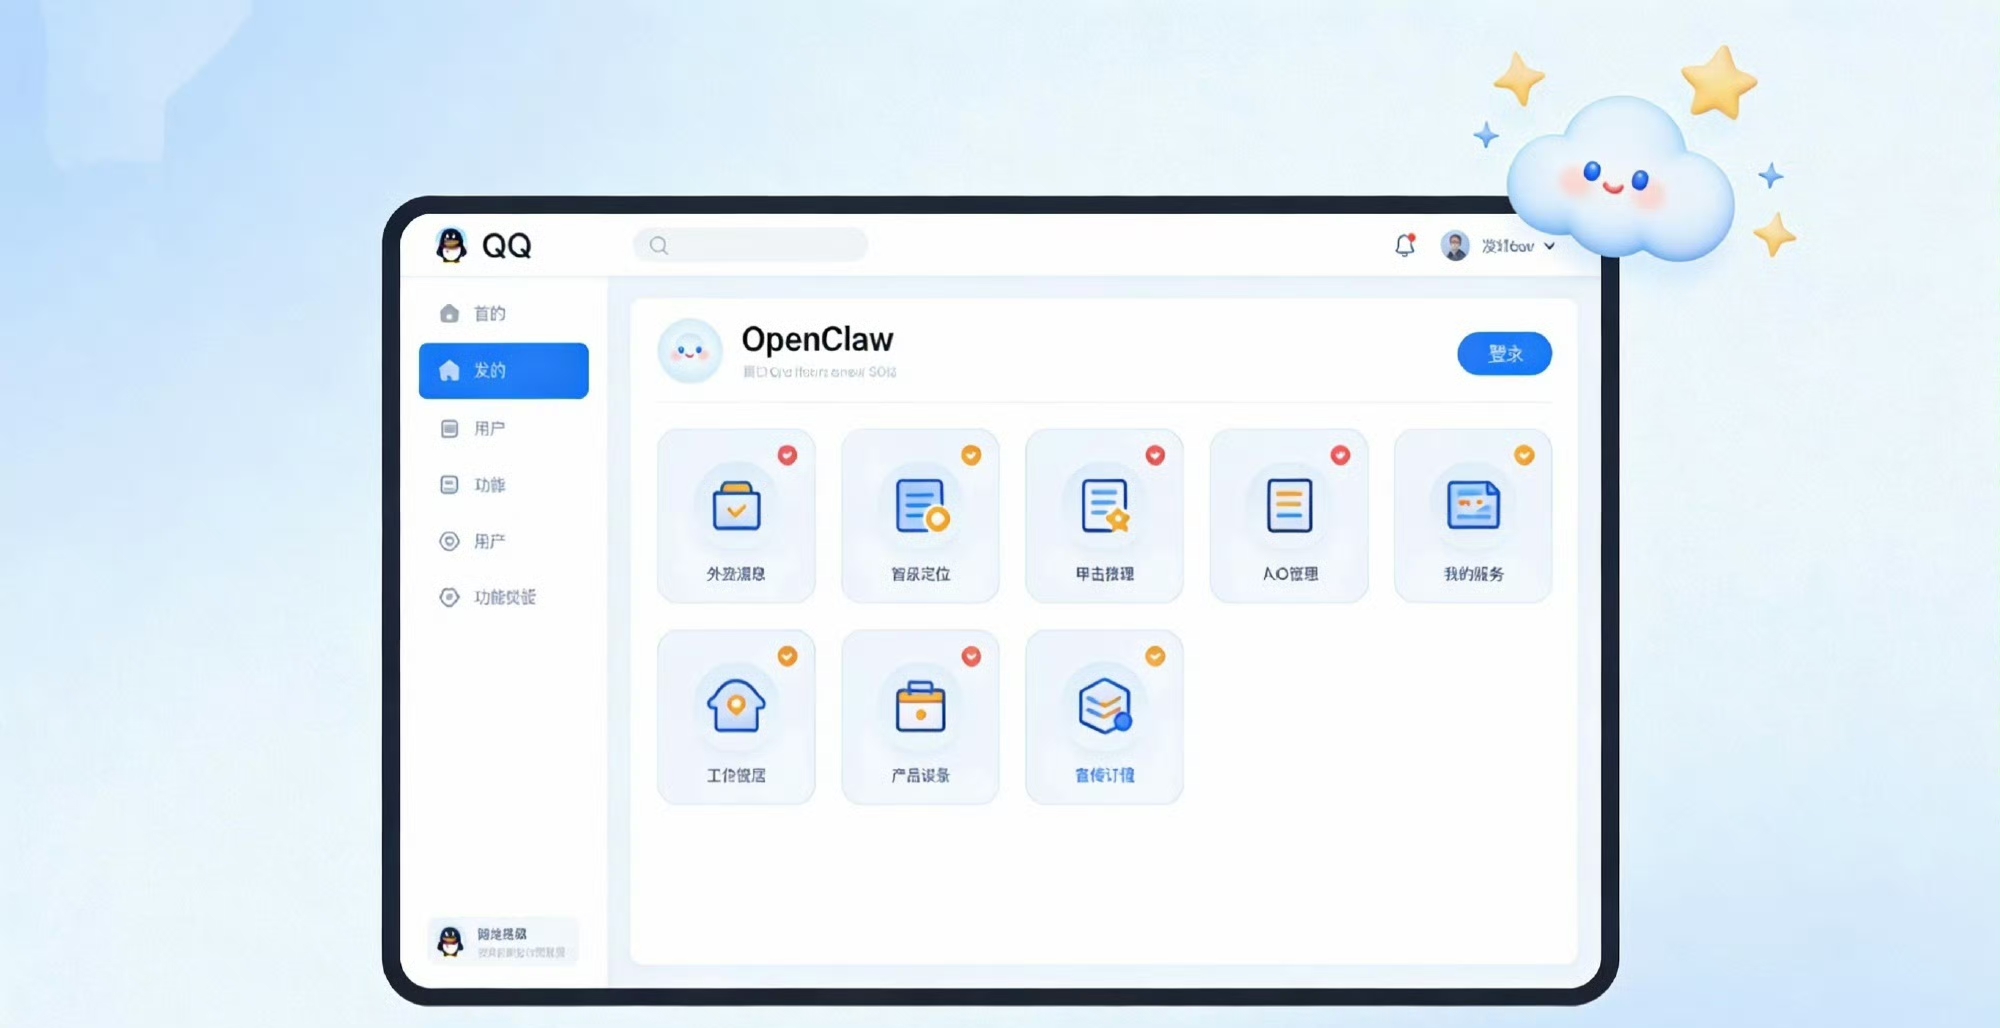
Task: Click the orange check badge on the 我的服务 card
Action: tap(1524, 455)
